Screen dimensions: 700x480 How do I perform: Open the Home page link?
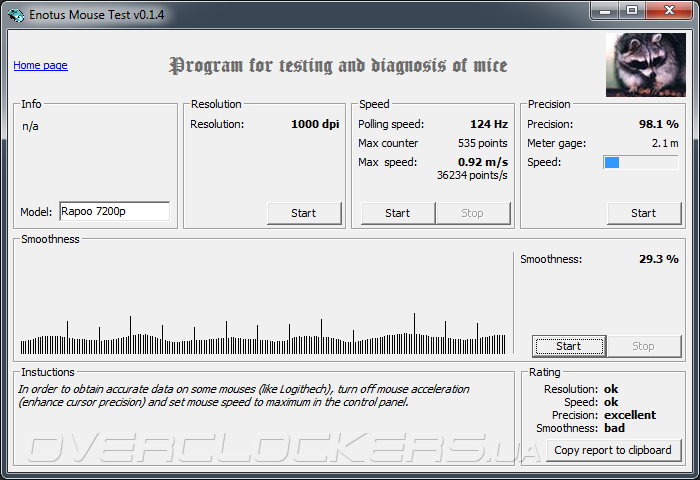(x=40, y=65)
